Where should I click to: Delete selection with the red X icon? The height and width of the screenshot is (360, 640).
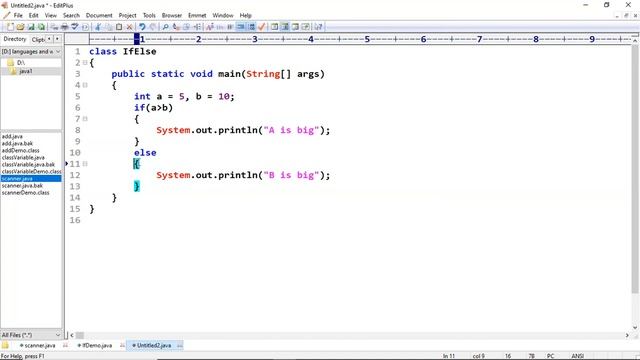[x=129, y=27]
